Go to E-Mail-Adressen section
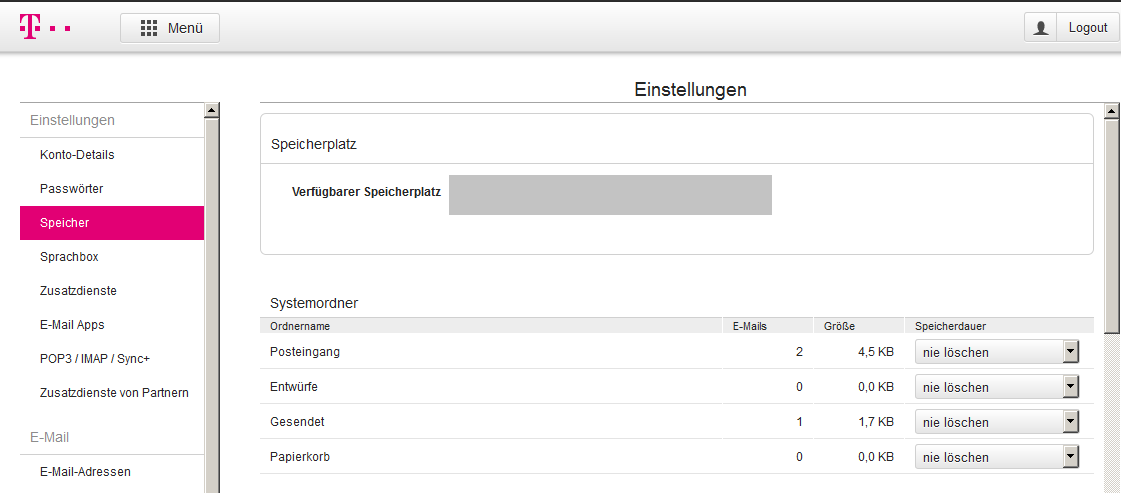Screen dimensions: 1121x493 pos(85,472)
